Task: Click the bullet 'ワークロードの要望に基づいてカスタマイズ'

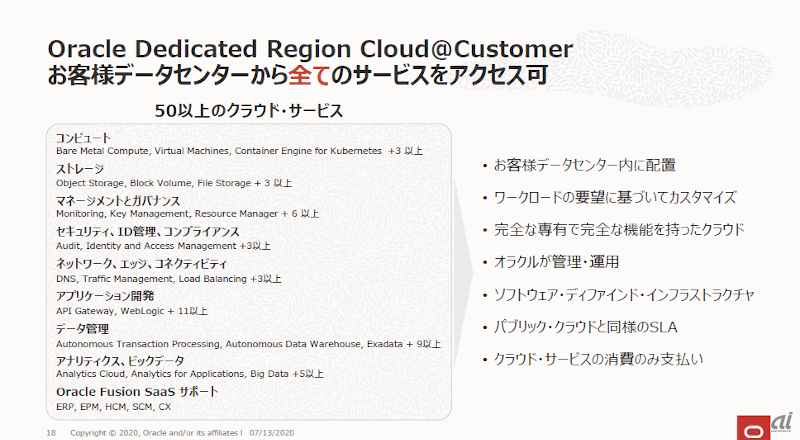Action: click(x=615, y=198)
